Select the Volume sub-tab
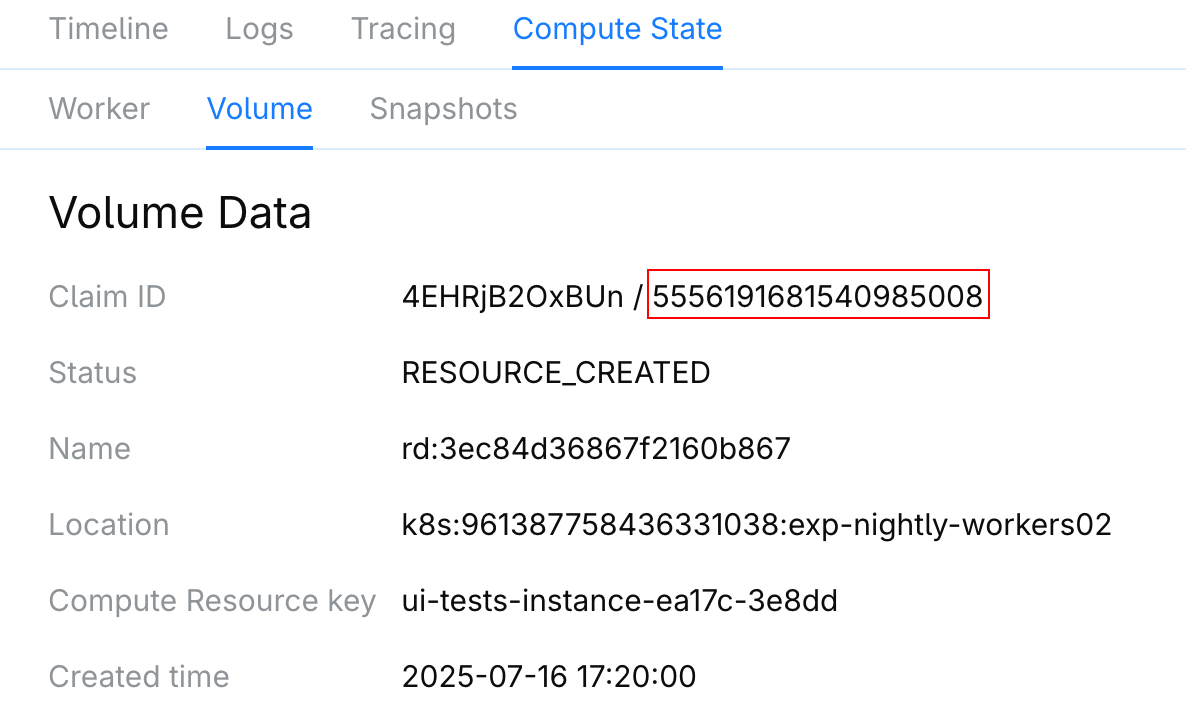The height and width of the screenshot is (714, 1186). [x=259, y=109]
